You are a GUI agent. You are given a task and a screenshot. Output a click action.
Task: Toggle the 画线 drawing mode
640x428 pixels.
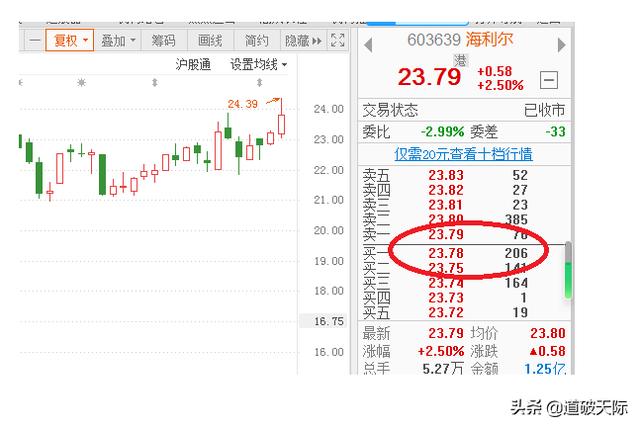[x=210, y=40]
